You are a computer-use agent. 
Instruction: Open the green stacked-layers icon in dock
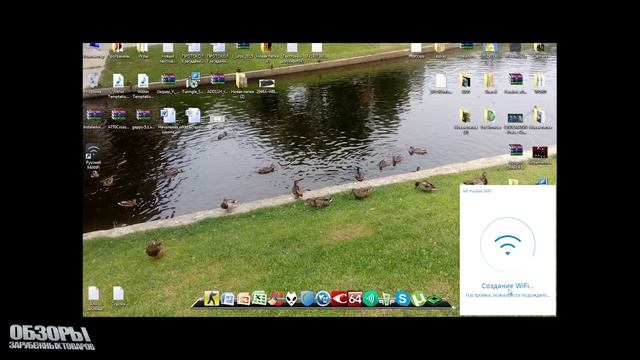(434, 300)
